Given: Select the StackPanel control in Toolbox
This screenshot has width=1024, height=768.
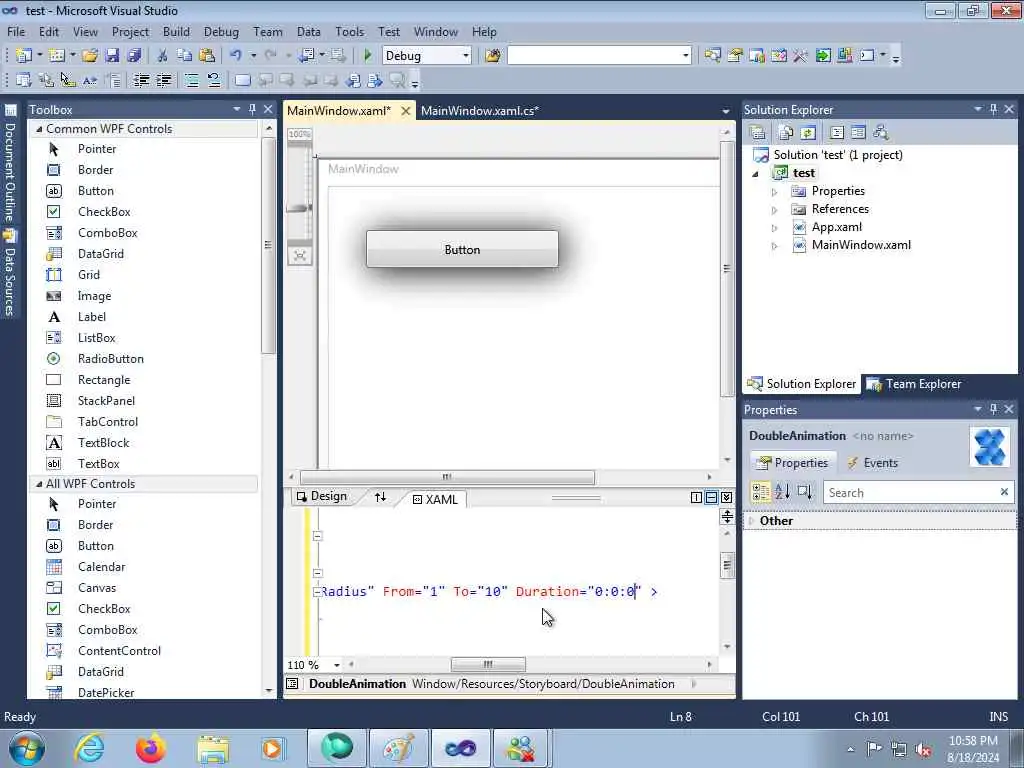Looking at the screenshot, I should (x=106, y=400).
